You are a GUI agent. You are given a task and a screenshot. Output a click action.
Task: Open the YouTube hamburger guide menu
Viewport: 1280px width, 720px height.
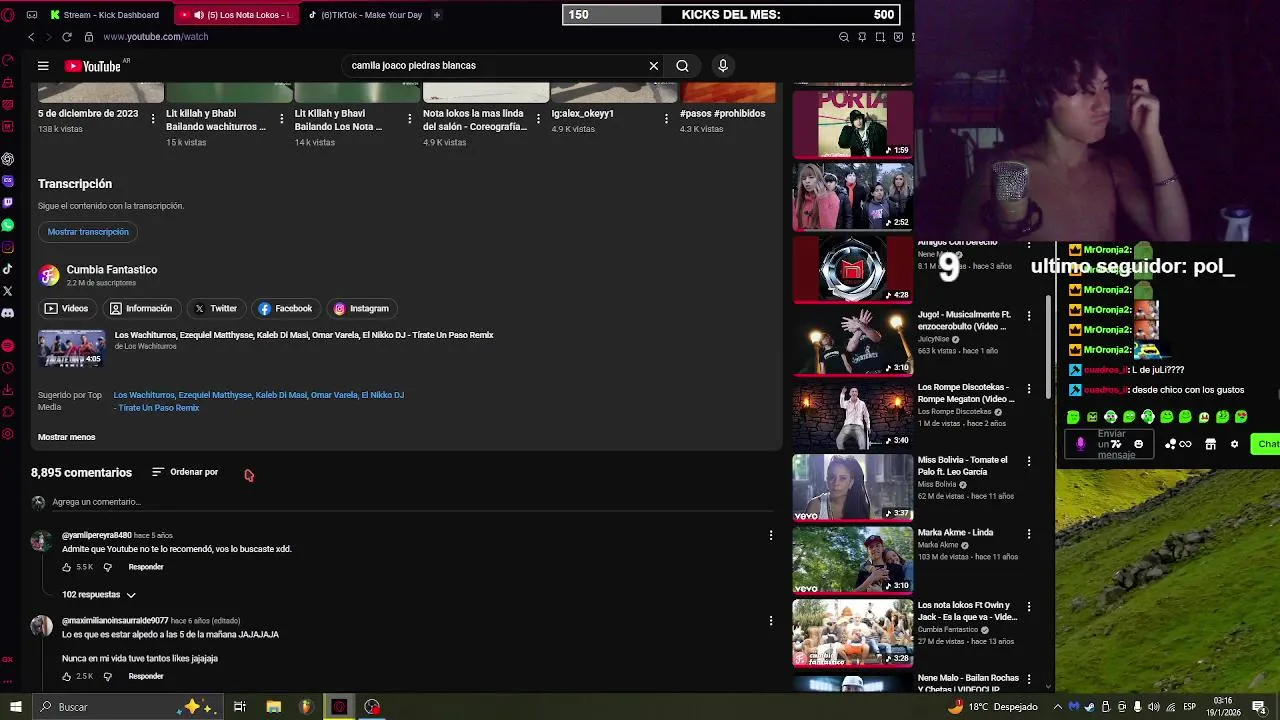[x=43, y=66]
